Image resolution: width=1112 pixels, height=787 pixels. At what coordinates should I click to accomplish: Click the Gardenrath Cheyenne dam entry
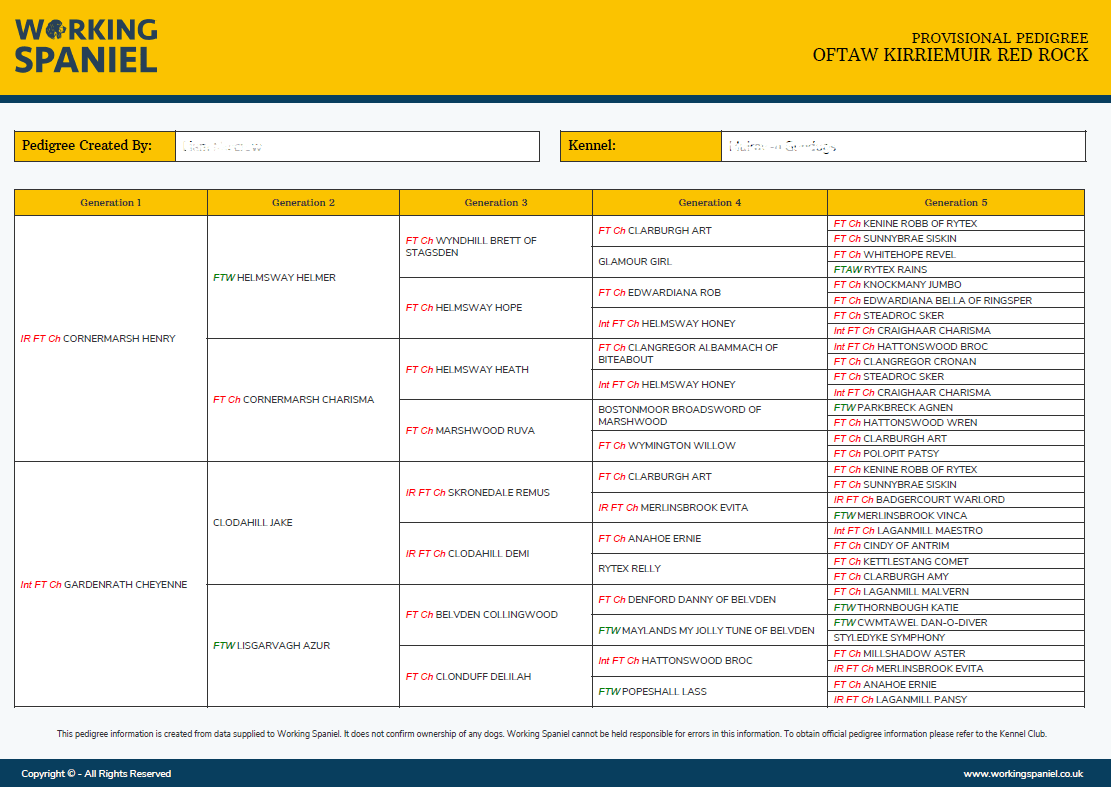104,585
